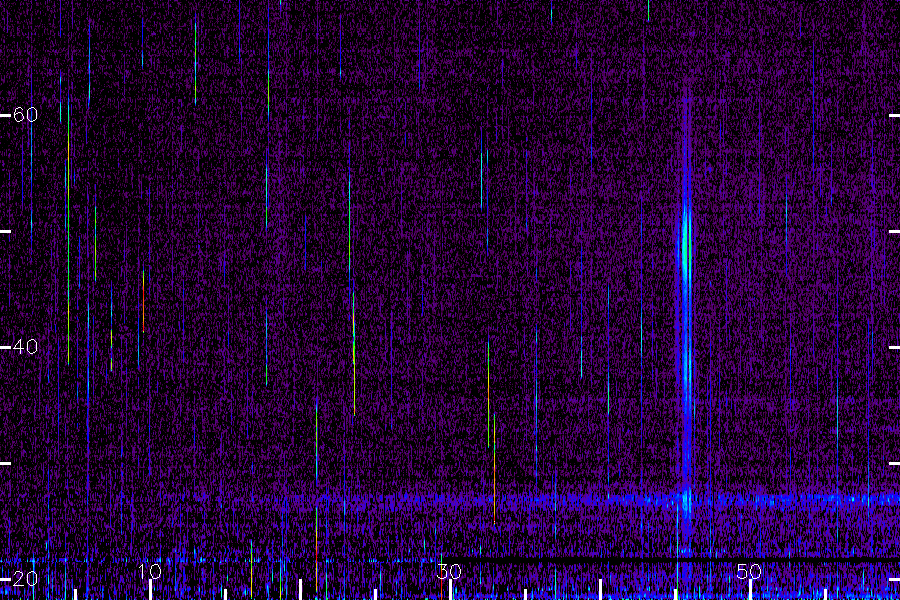Click the "10" horizontal axis label
900x600 pixels.
click(149, 571)
